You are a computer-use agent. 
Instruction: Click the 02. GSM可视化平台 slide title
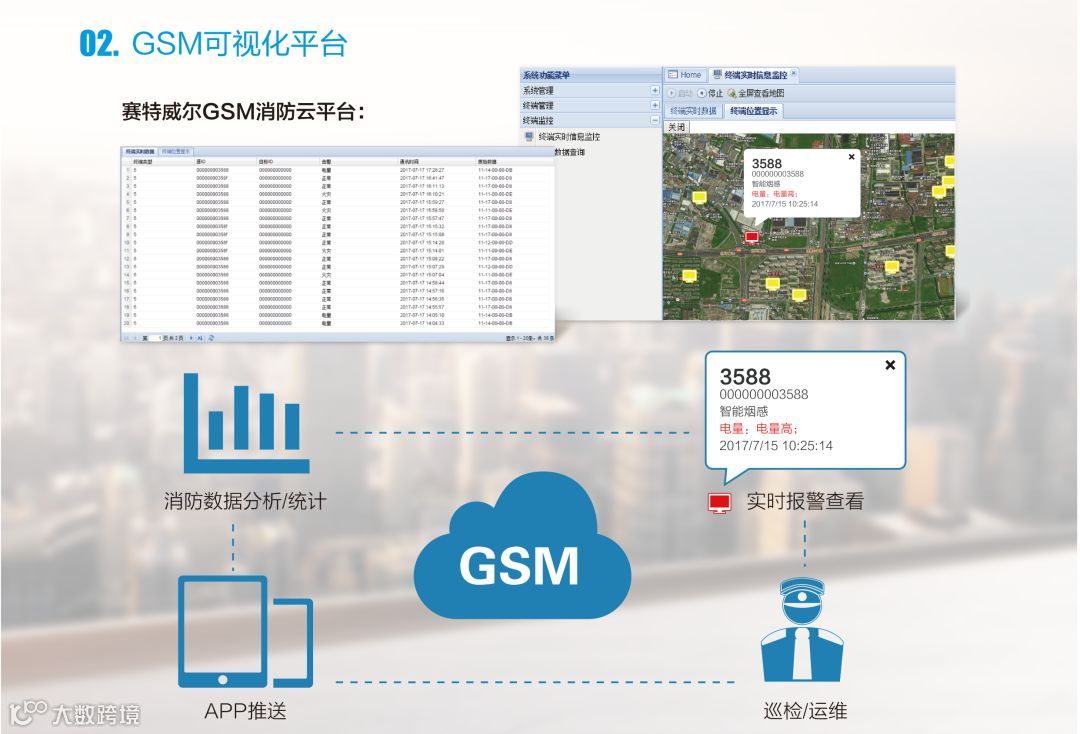(214, 43)
